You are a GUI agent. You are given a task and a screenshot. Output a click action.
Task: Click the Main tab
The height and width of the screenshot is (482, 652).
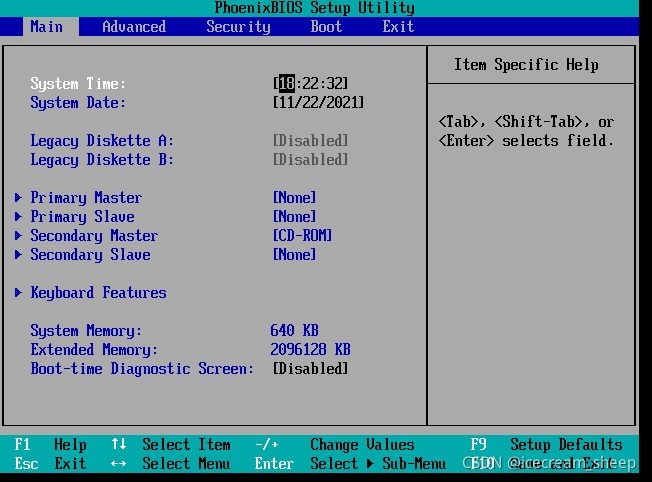click(x=47, y=27)
